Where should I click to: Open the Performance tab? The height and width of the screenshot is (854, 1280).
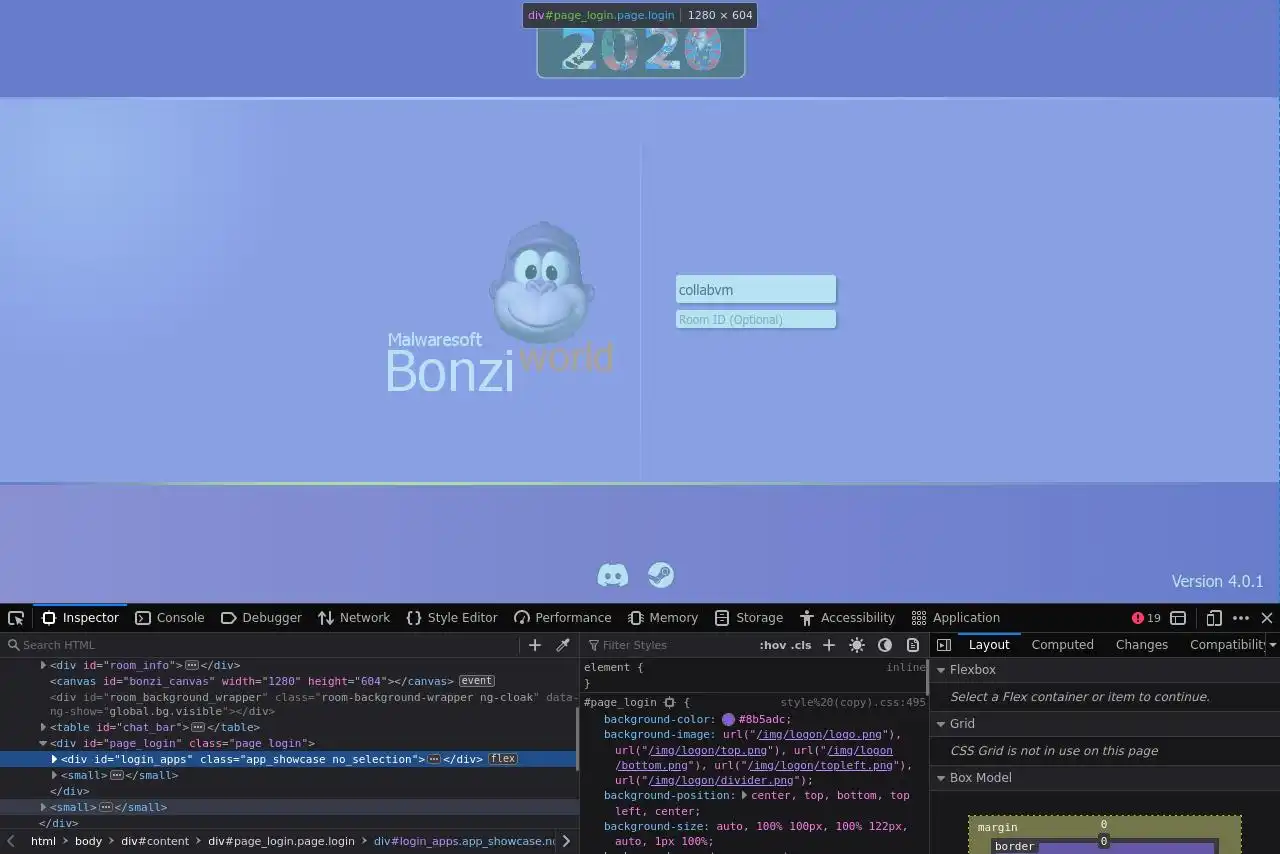[562, 618]
